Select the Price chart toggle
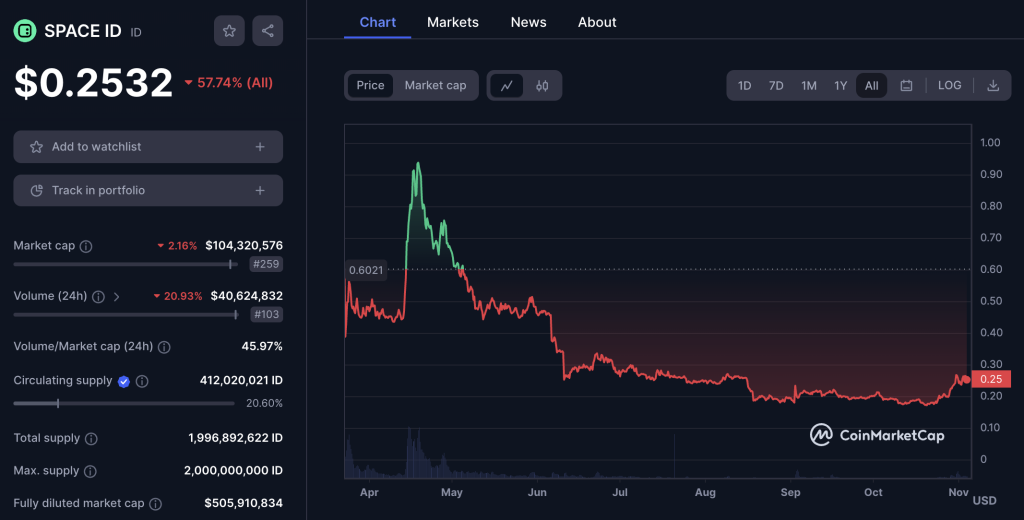The width and height of the screenshot is (1024, 520). click(x=370, y=86)
